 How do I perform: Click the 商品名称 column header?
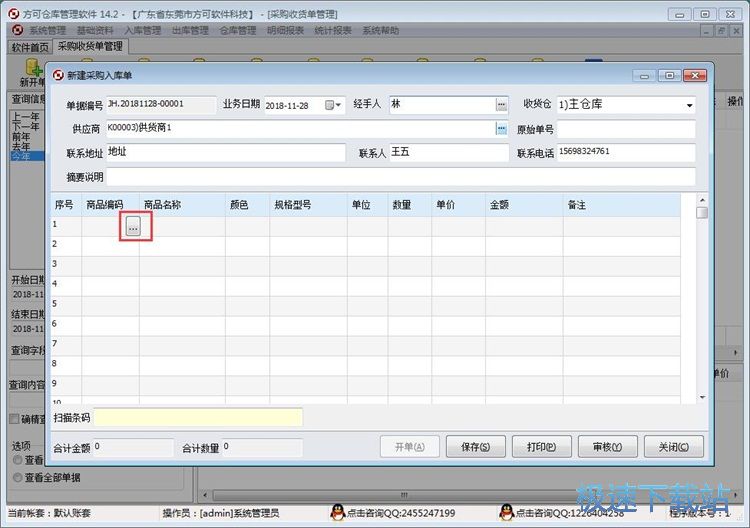point(182,205)
